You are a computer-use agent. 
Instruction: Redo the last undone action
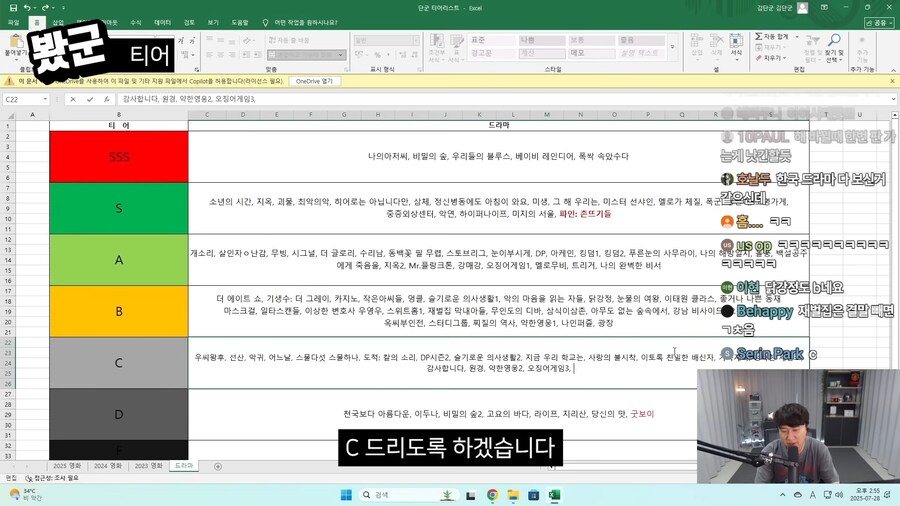[45, 8]
